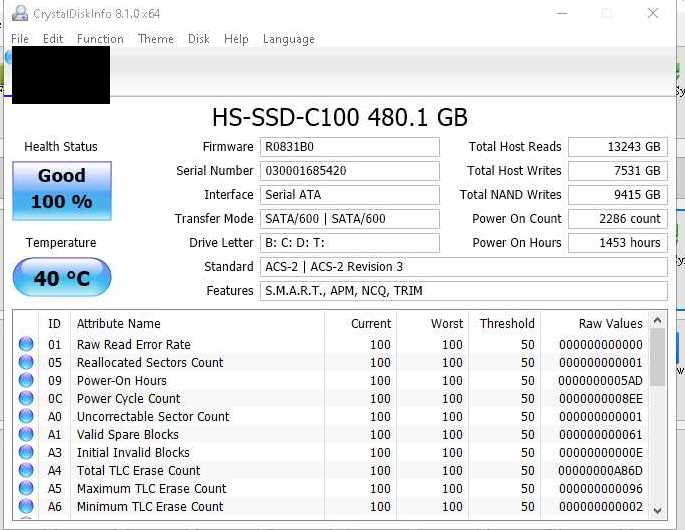Click the HS-SSD-C100 480.1 GB disk title
Image resolution: width=685 pixels, height=530 pixels.
tap(340, 117)
